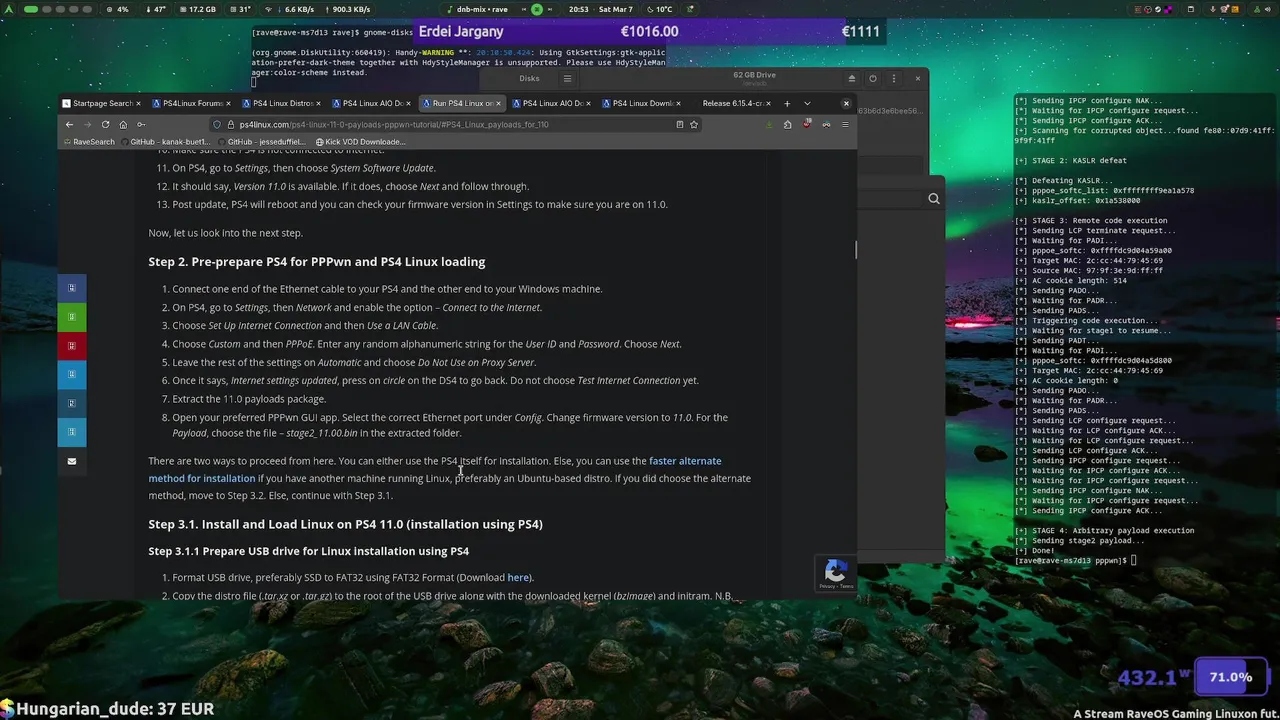Click the red share sidebar button
Image resolution: width=1280 pixels, height=720 pixels.
pos(71,346)
